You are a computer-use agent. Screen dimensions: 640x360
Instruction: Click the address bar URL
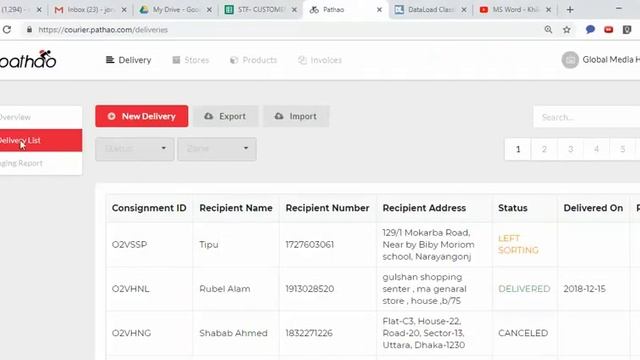(103, 29)
